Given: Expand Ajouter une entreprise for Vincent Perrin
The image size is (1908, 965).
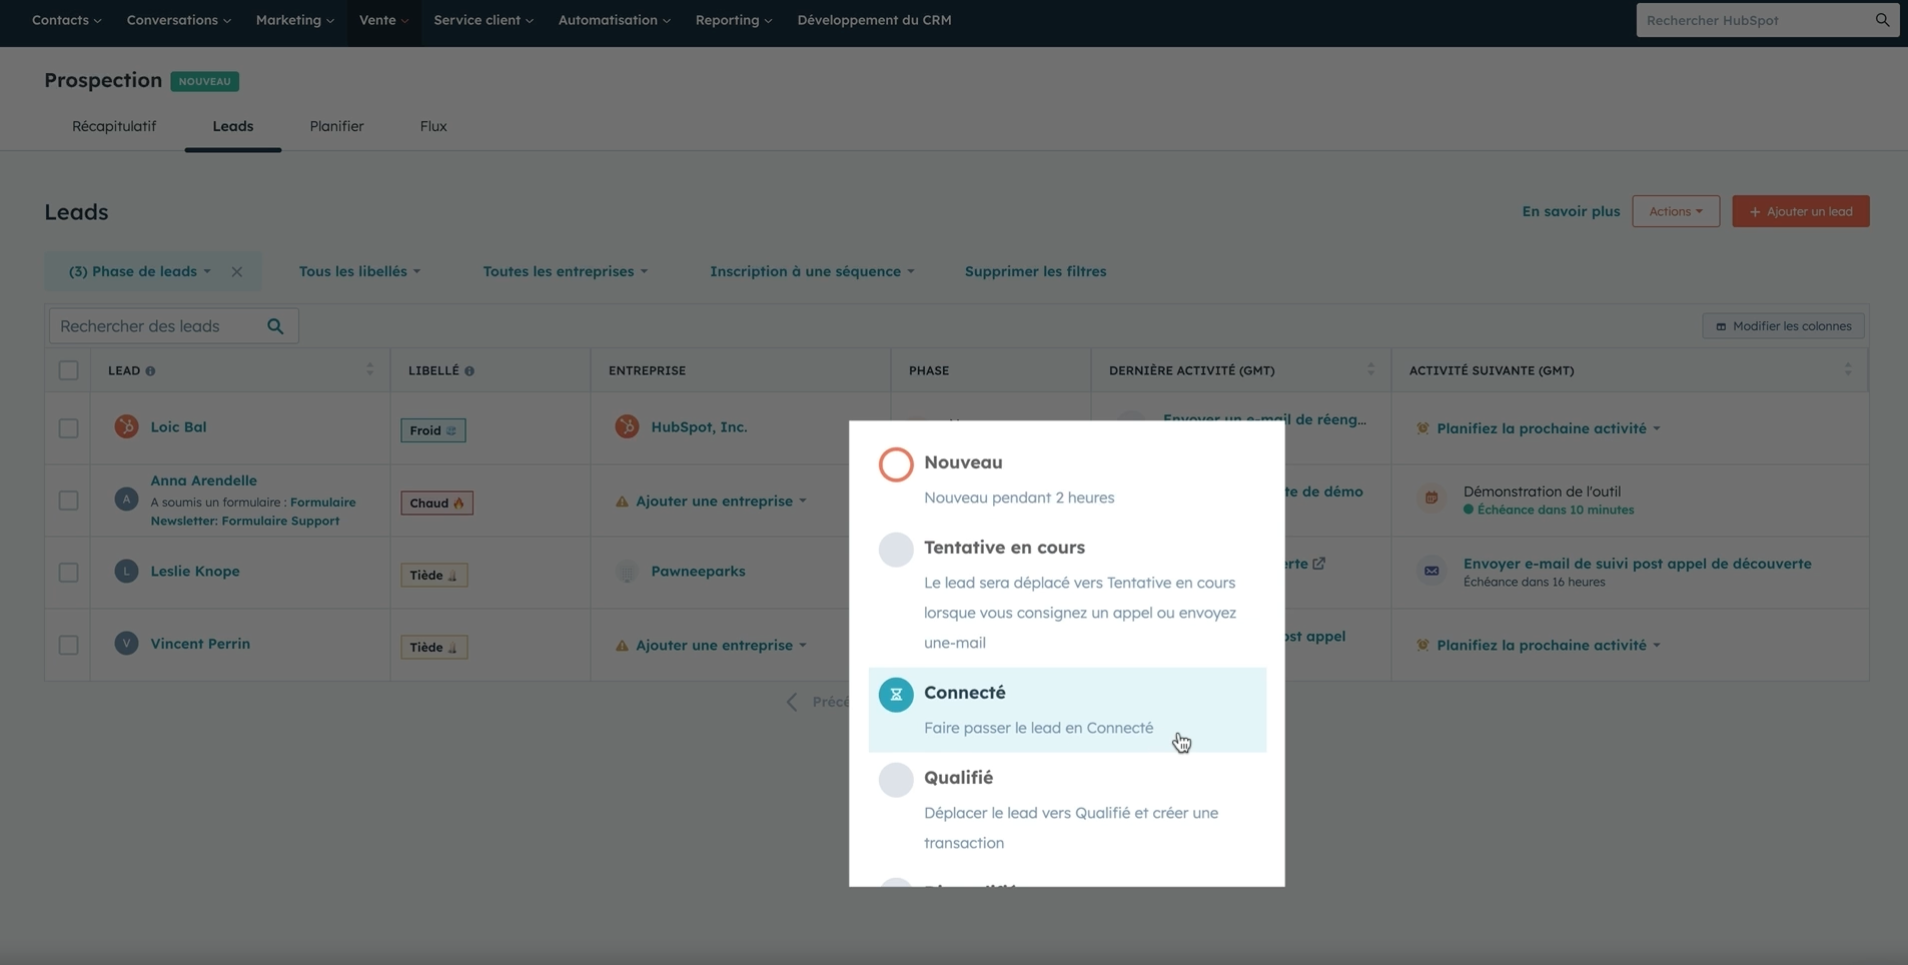Looking at the screenshot, I should 721,645.
